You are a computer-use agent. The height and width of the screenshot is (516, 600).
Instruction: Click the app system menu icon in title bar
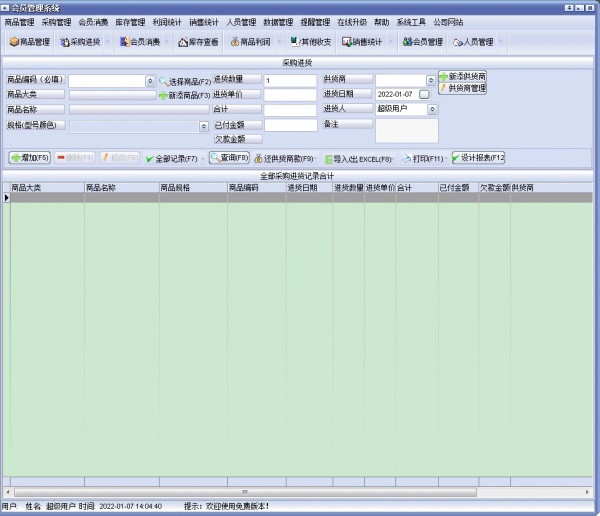point(5,8)
